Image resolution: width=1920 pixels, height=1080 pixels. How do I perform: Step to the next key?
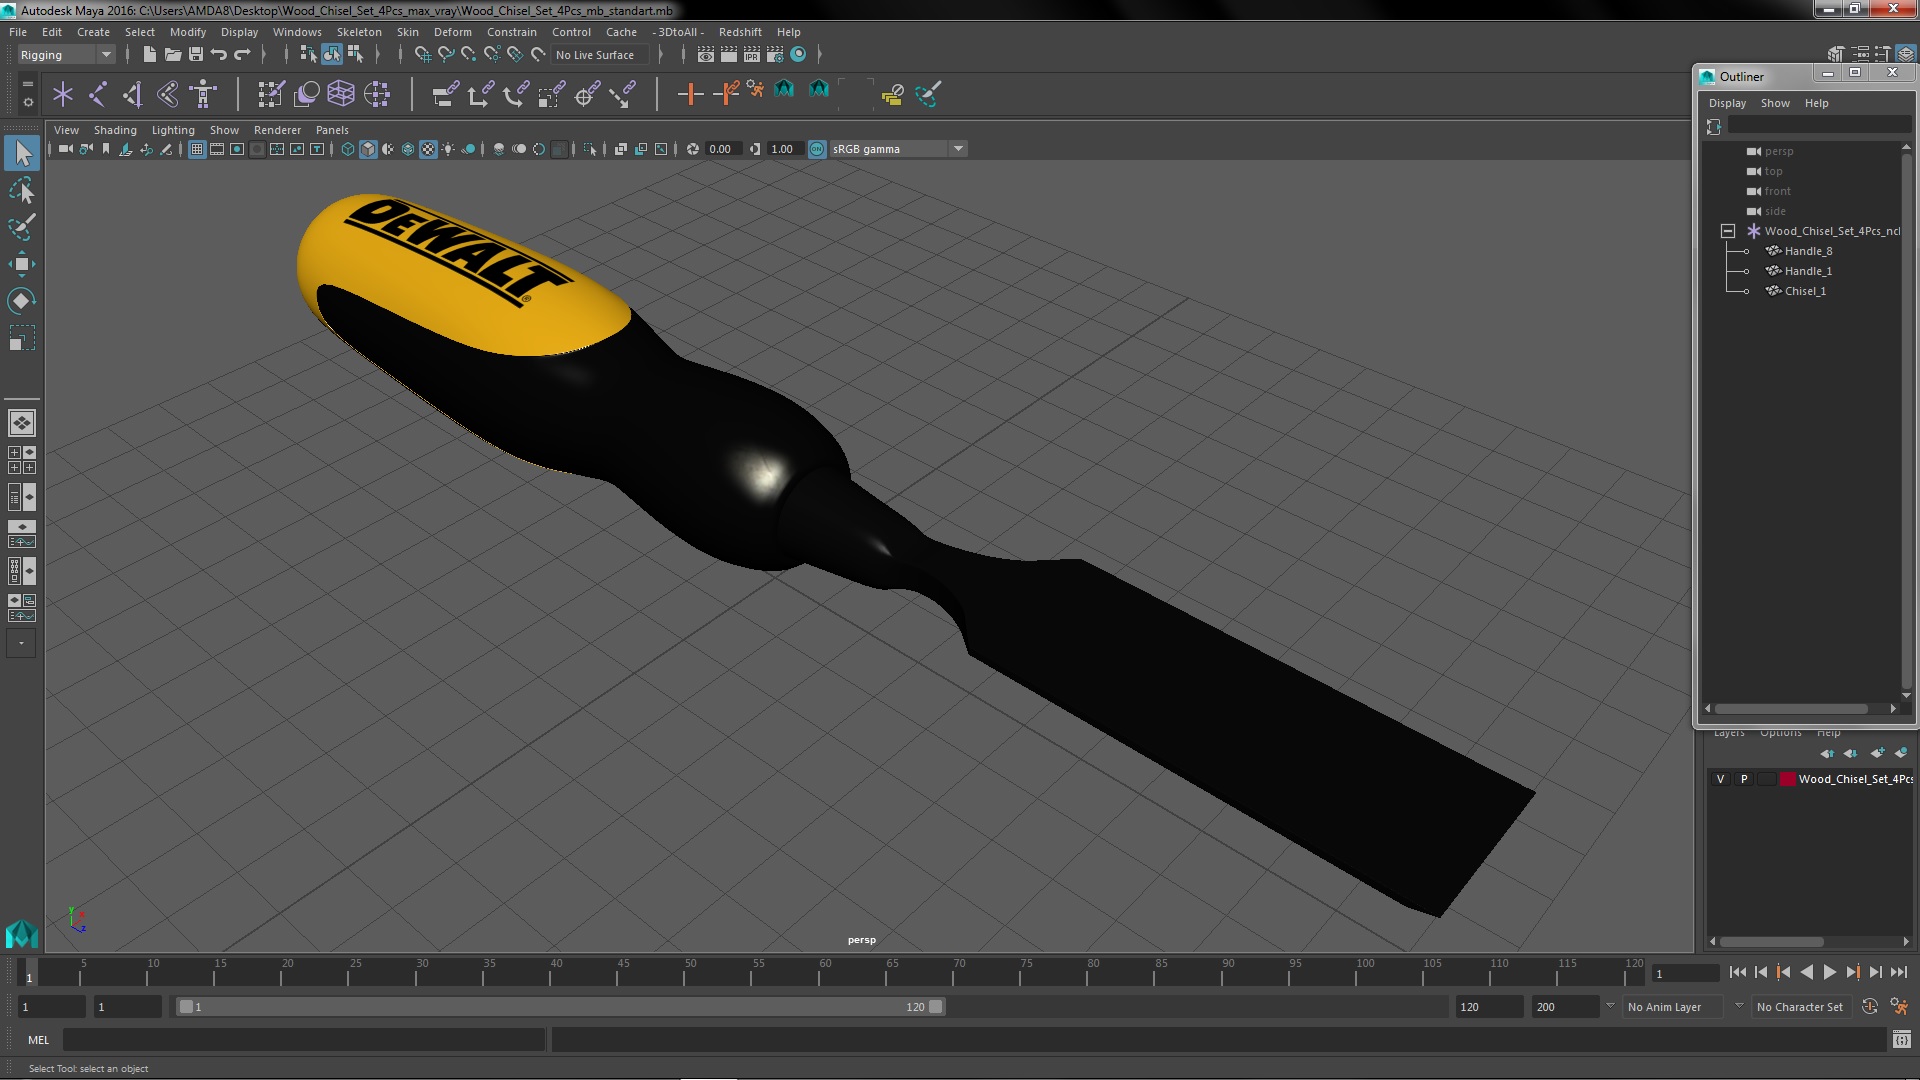(1852, 972)
